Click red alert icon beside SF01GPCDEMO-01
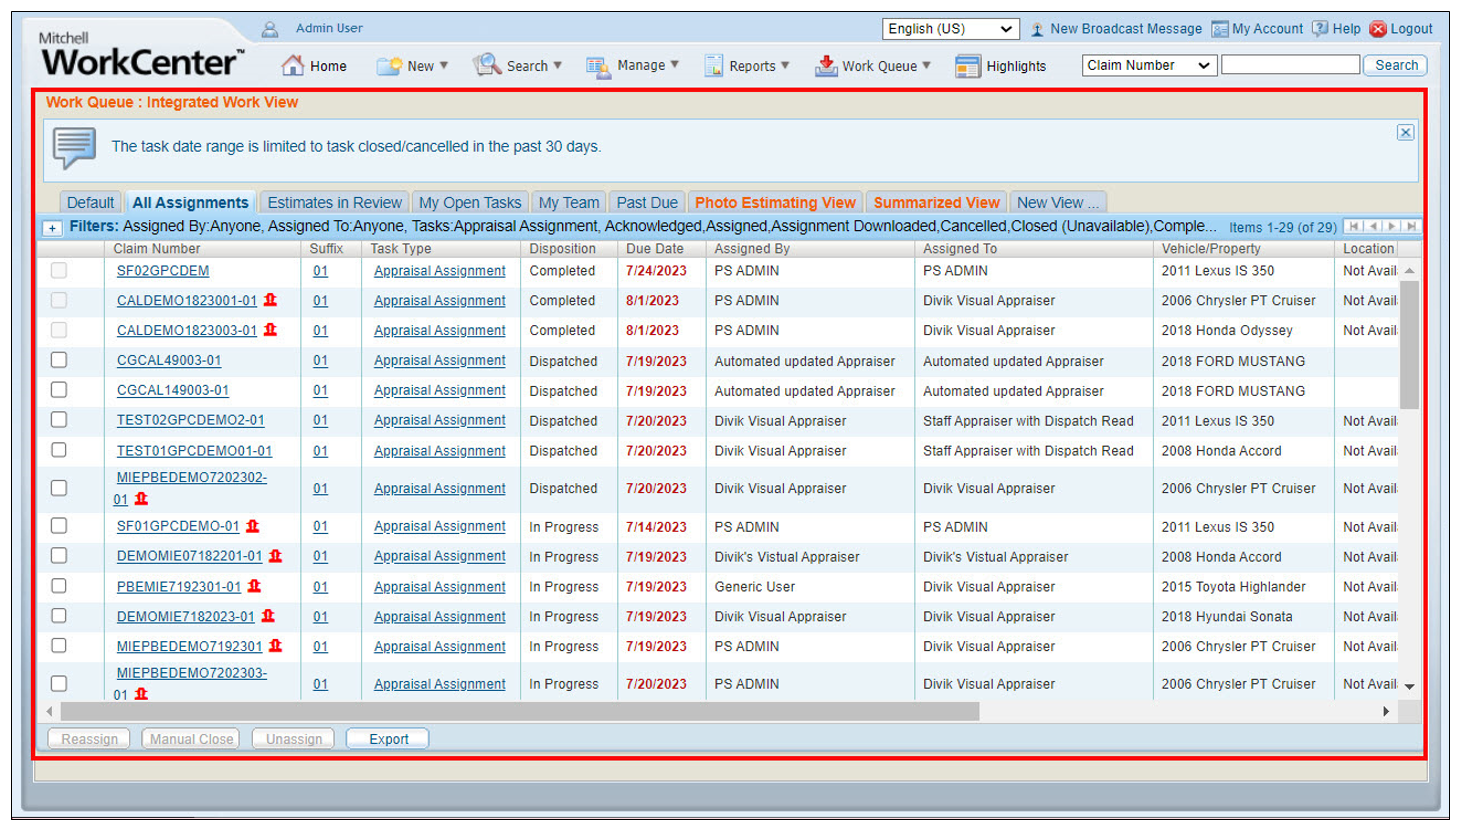 [x=253, y=526]
